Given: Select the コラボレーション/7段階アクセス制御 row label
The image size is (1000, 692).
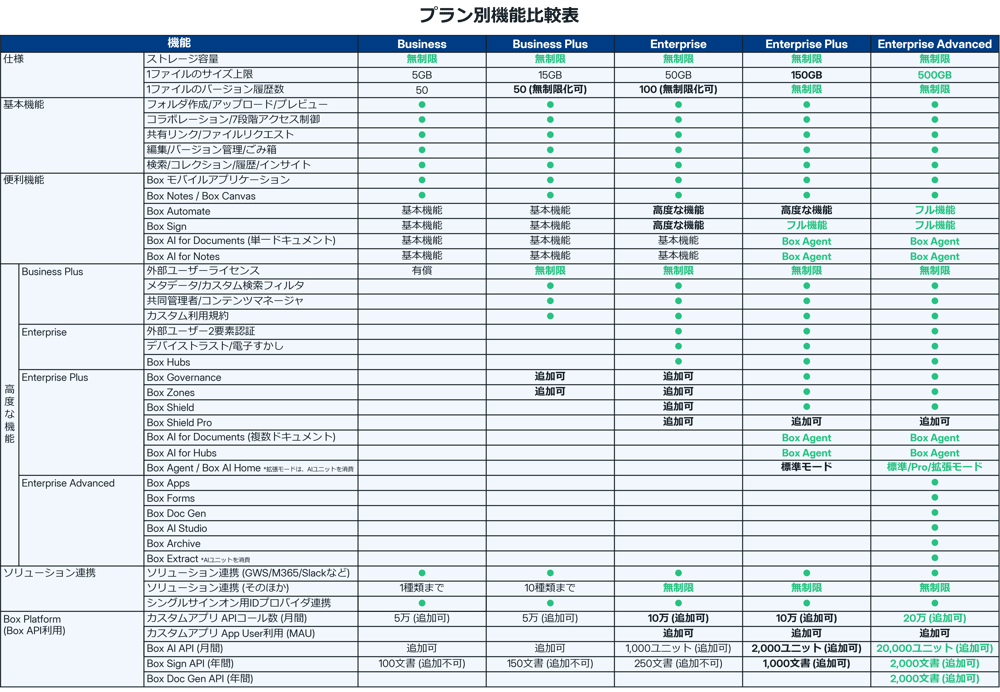Looking at the screenshot, I should pyautogui.click(x=233, y=119).
